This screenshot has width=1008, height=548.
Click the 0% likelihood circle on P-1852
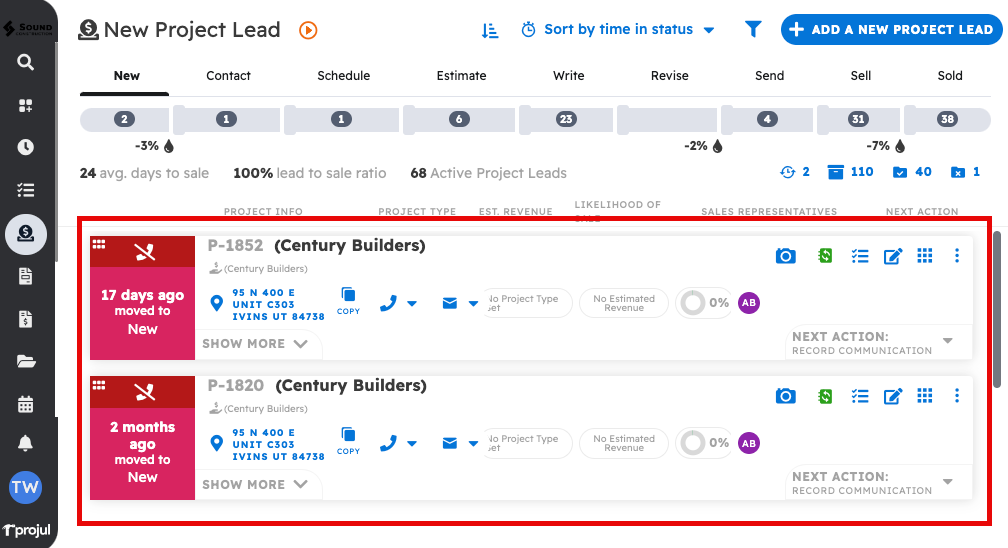691,303
